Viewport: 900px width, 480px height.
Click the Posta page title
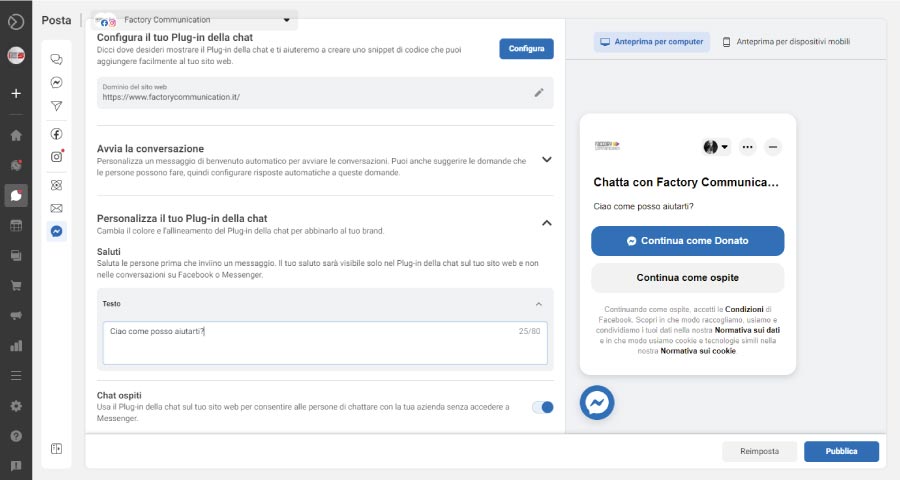[x=56, y=20]
